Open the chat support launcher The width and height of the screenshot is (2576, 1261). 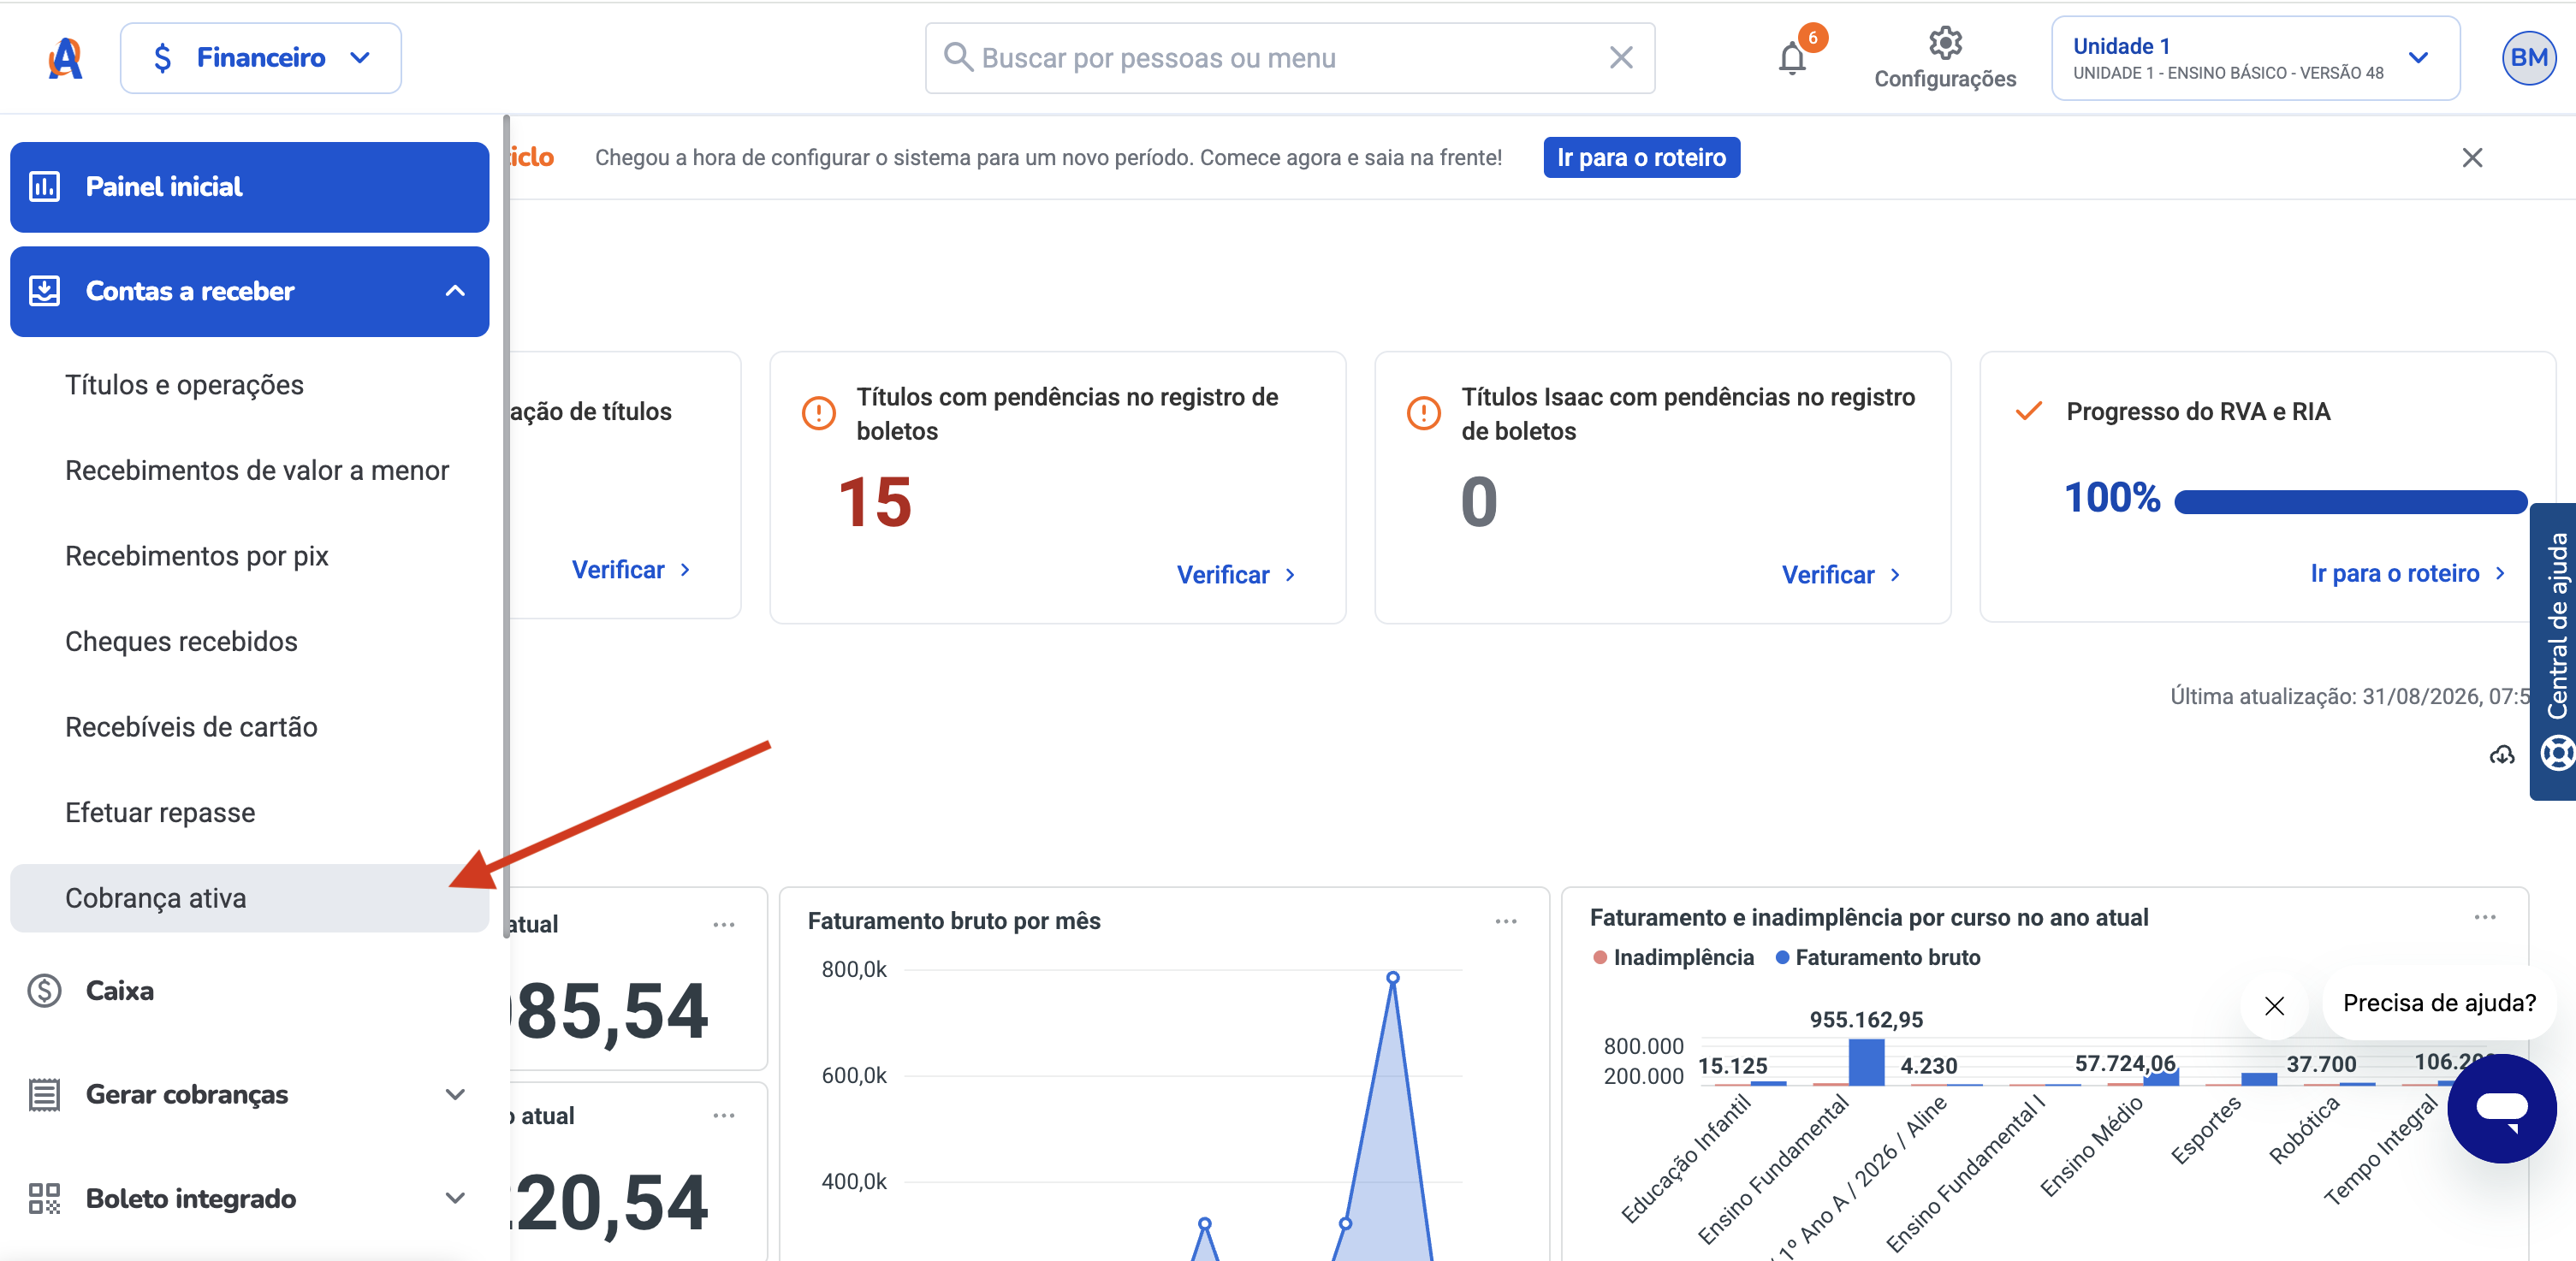click(x=2502, y=1108)
